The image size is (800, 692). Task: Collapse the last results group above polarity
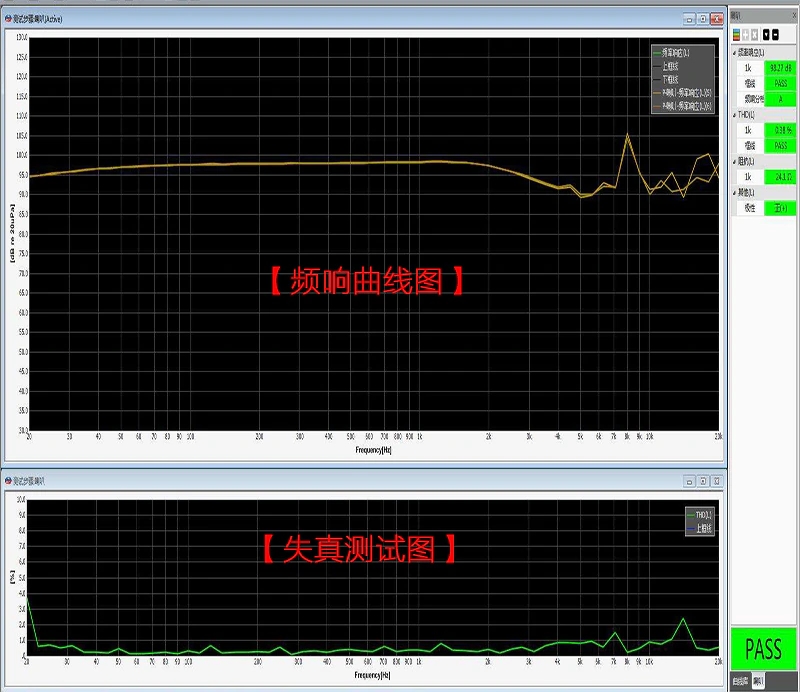734,192
